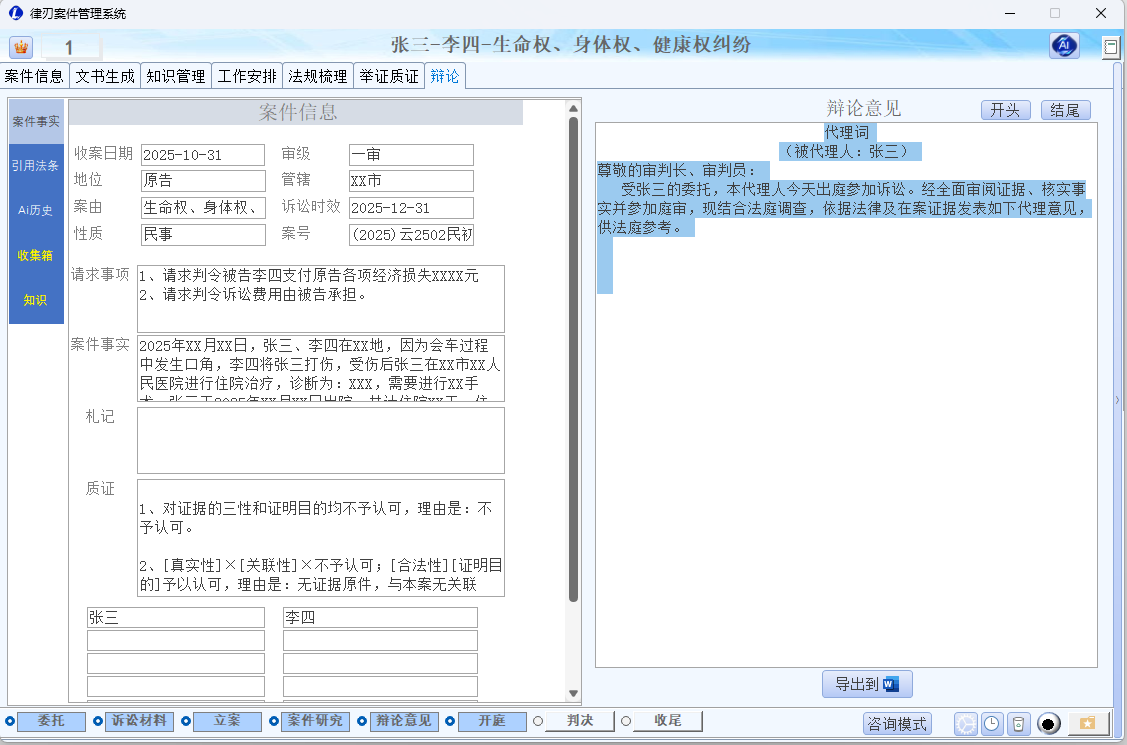
Task: Click the clock icon in bottom bar
Action: (x=991, y=724)
